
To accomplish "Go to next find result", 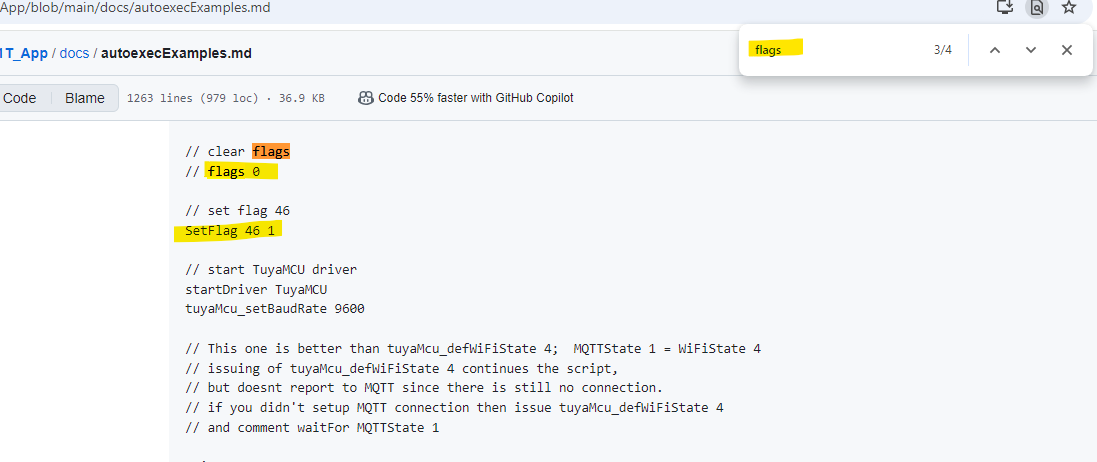I will pos(1031,50).
